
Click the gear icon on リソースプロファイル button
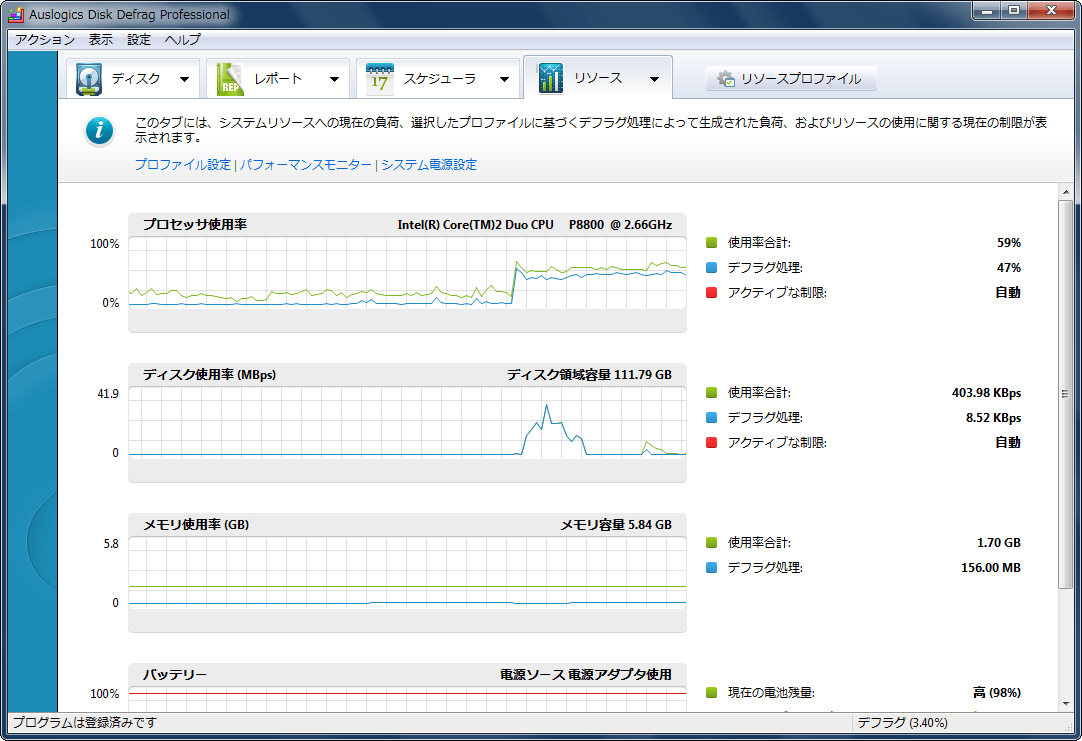[725, 79]
